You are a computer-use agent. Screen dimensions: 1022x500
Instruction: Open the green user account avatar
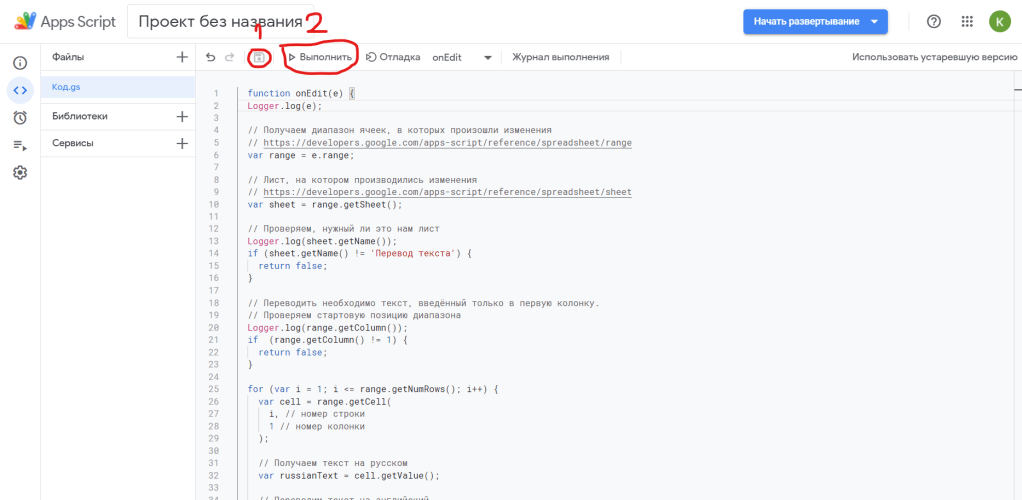[999, 22]
